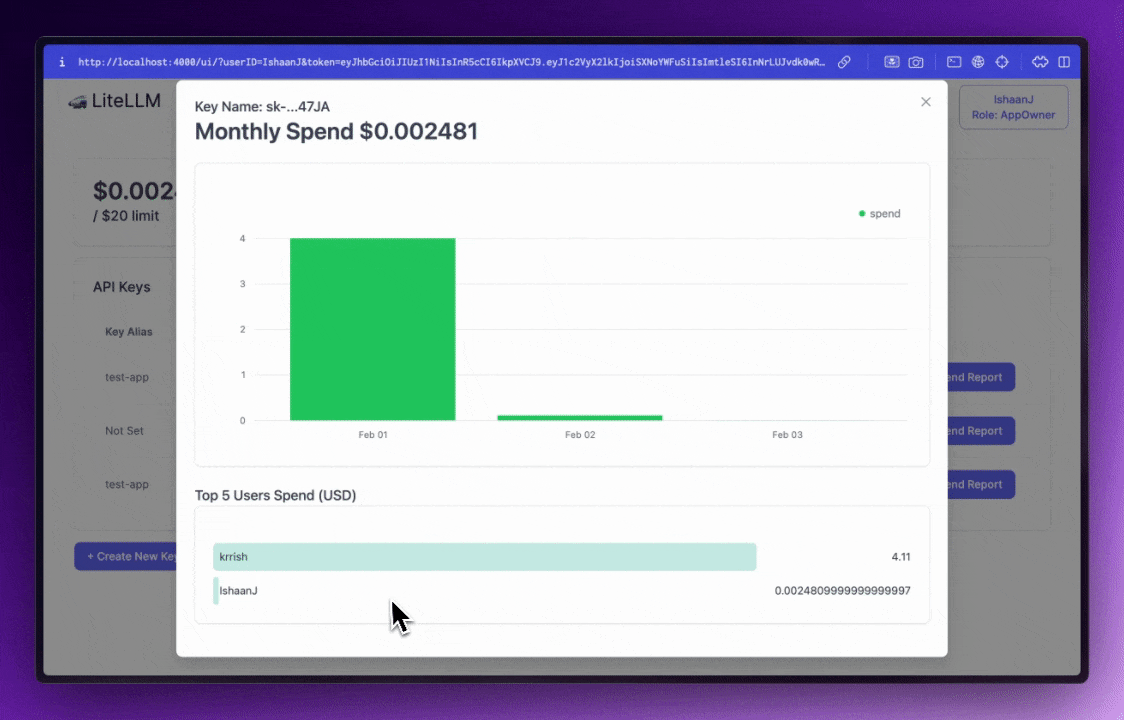Click the globe network icon
Image resolution: width=1124 pixels, height=720 pixels.
pyautogui.click(x=978, y=62)
